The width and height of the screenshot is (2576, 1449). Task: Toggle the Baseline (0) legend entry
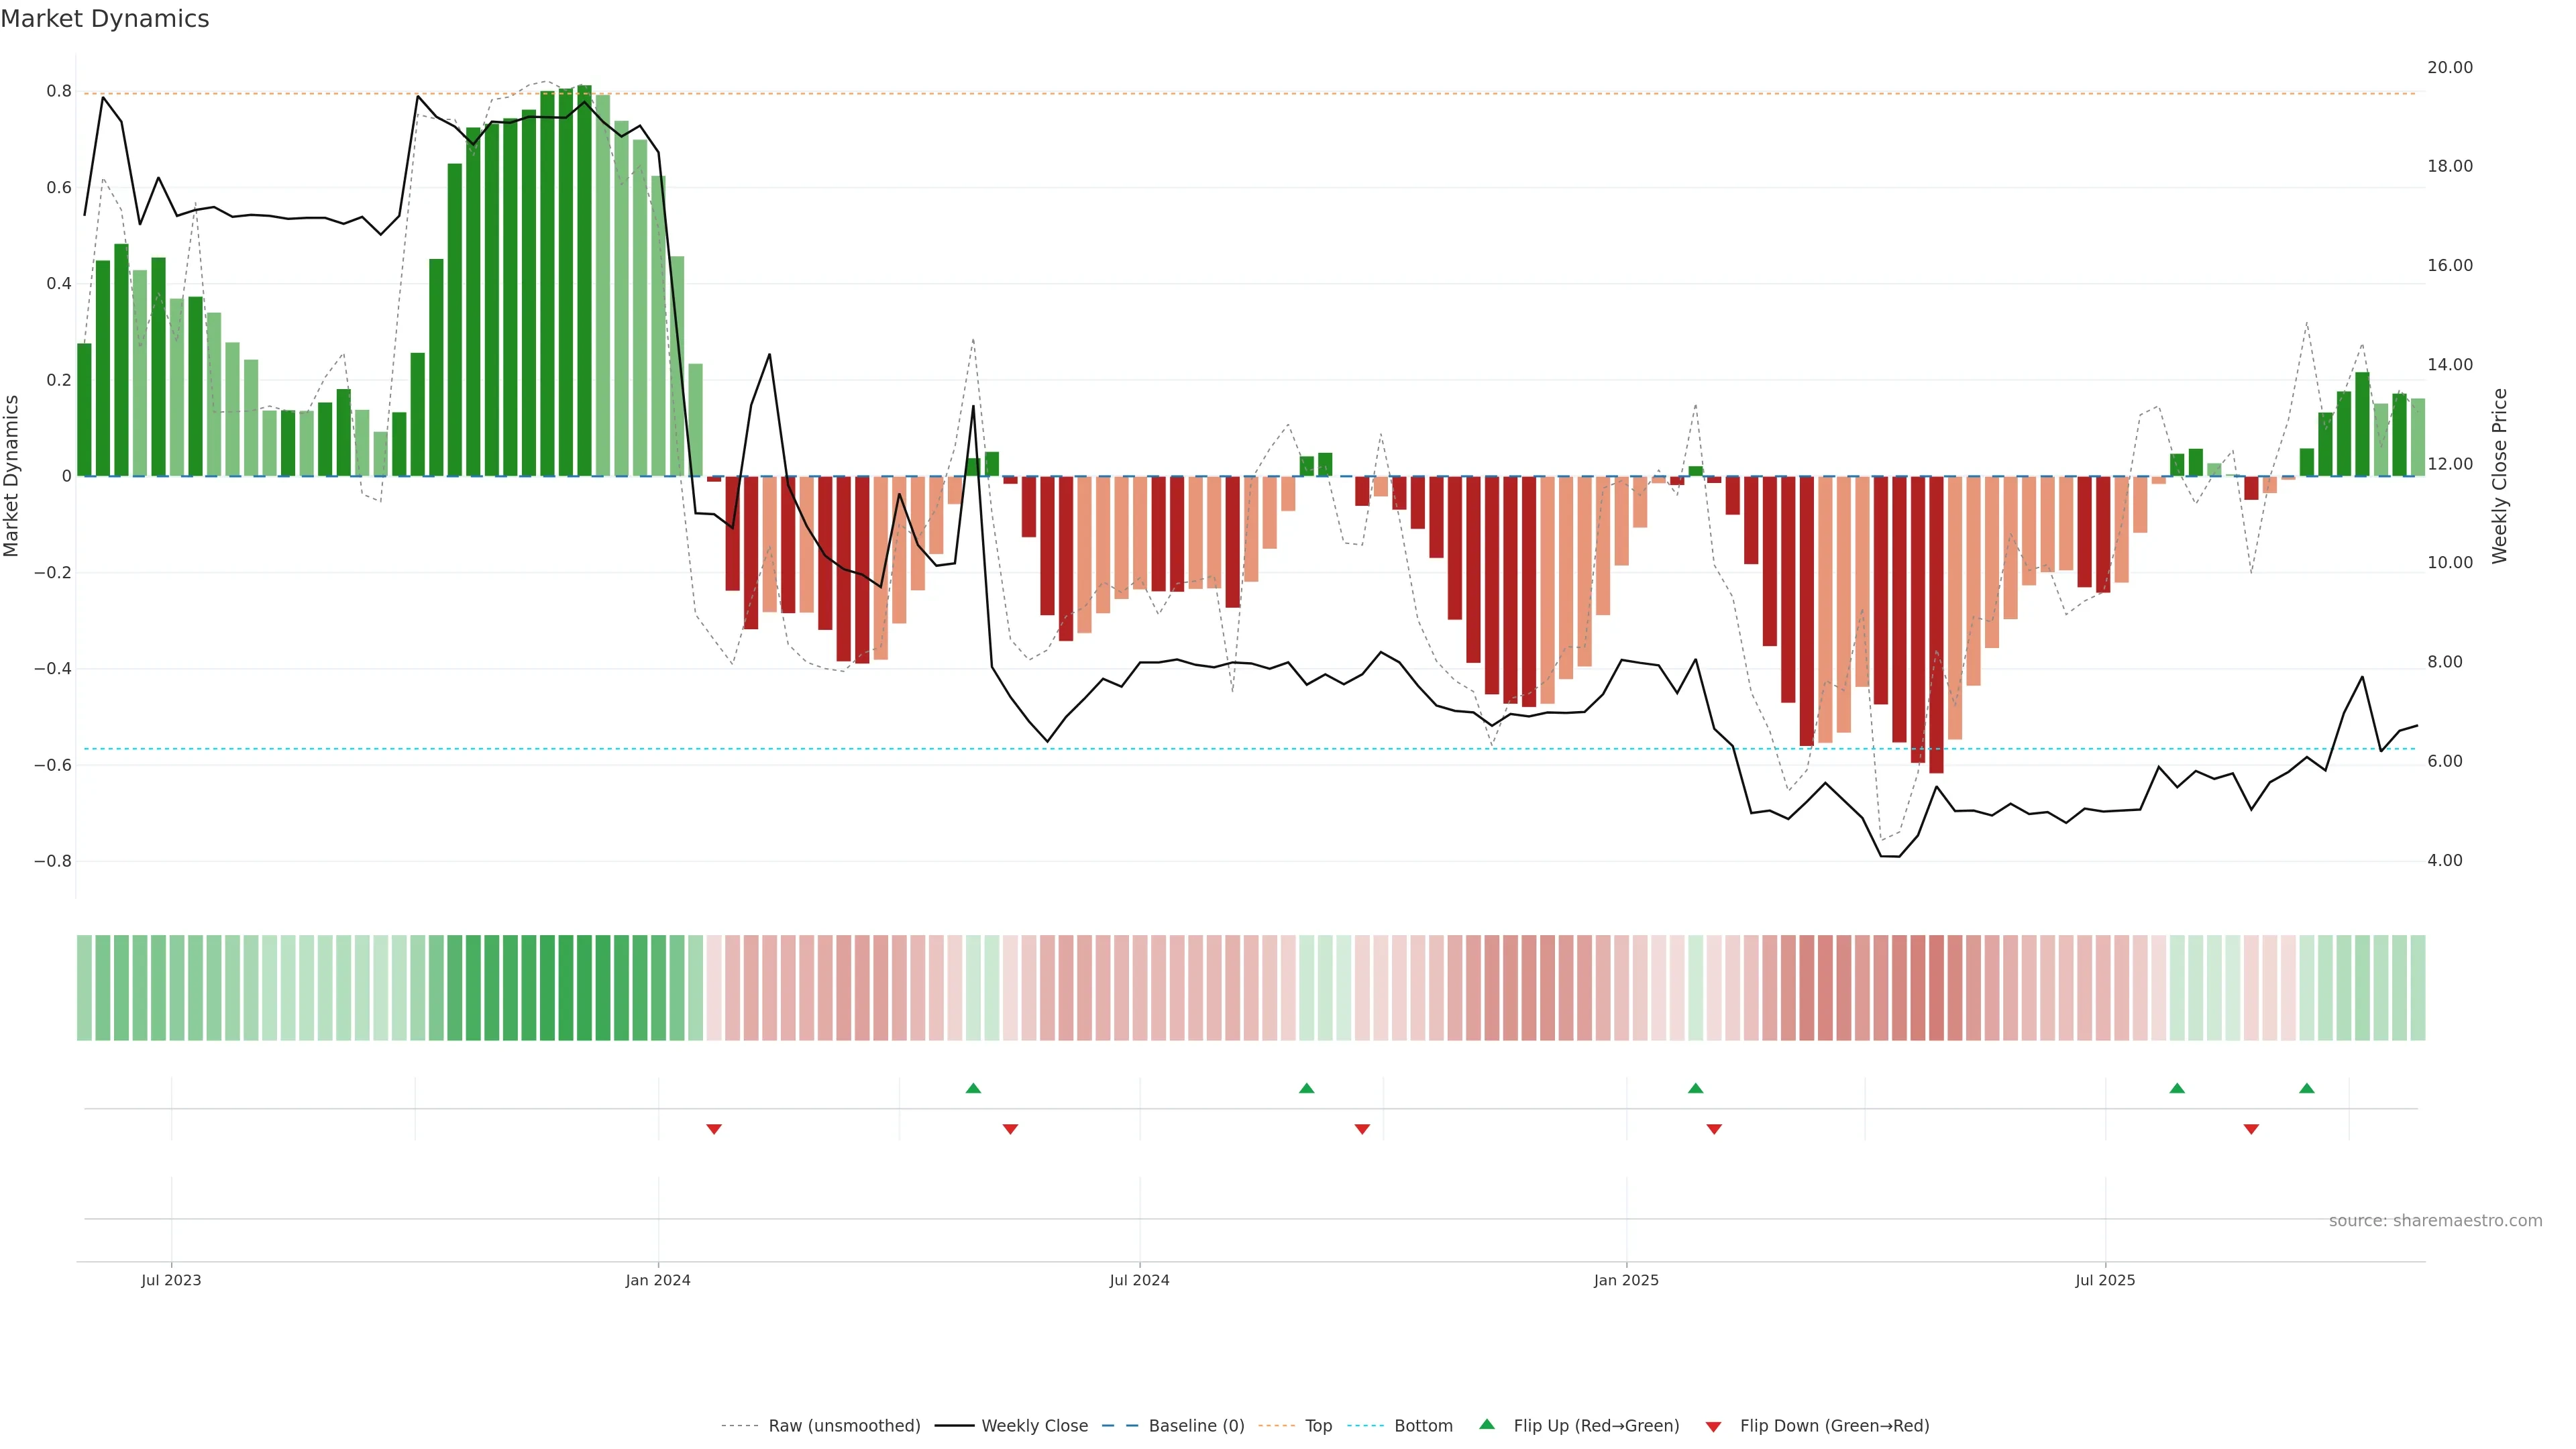coord(1196,1426)
